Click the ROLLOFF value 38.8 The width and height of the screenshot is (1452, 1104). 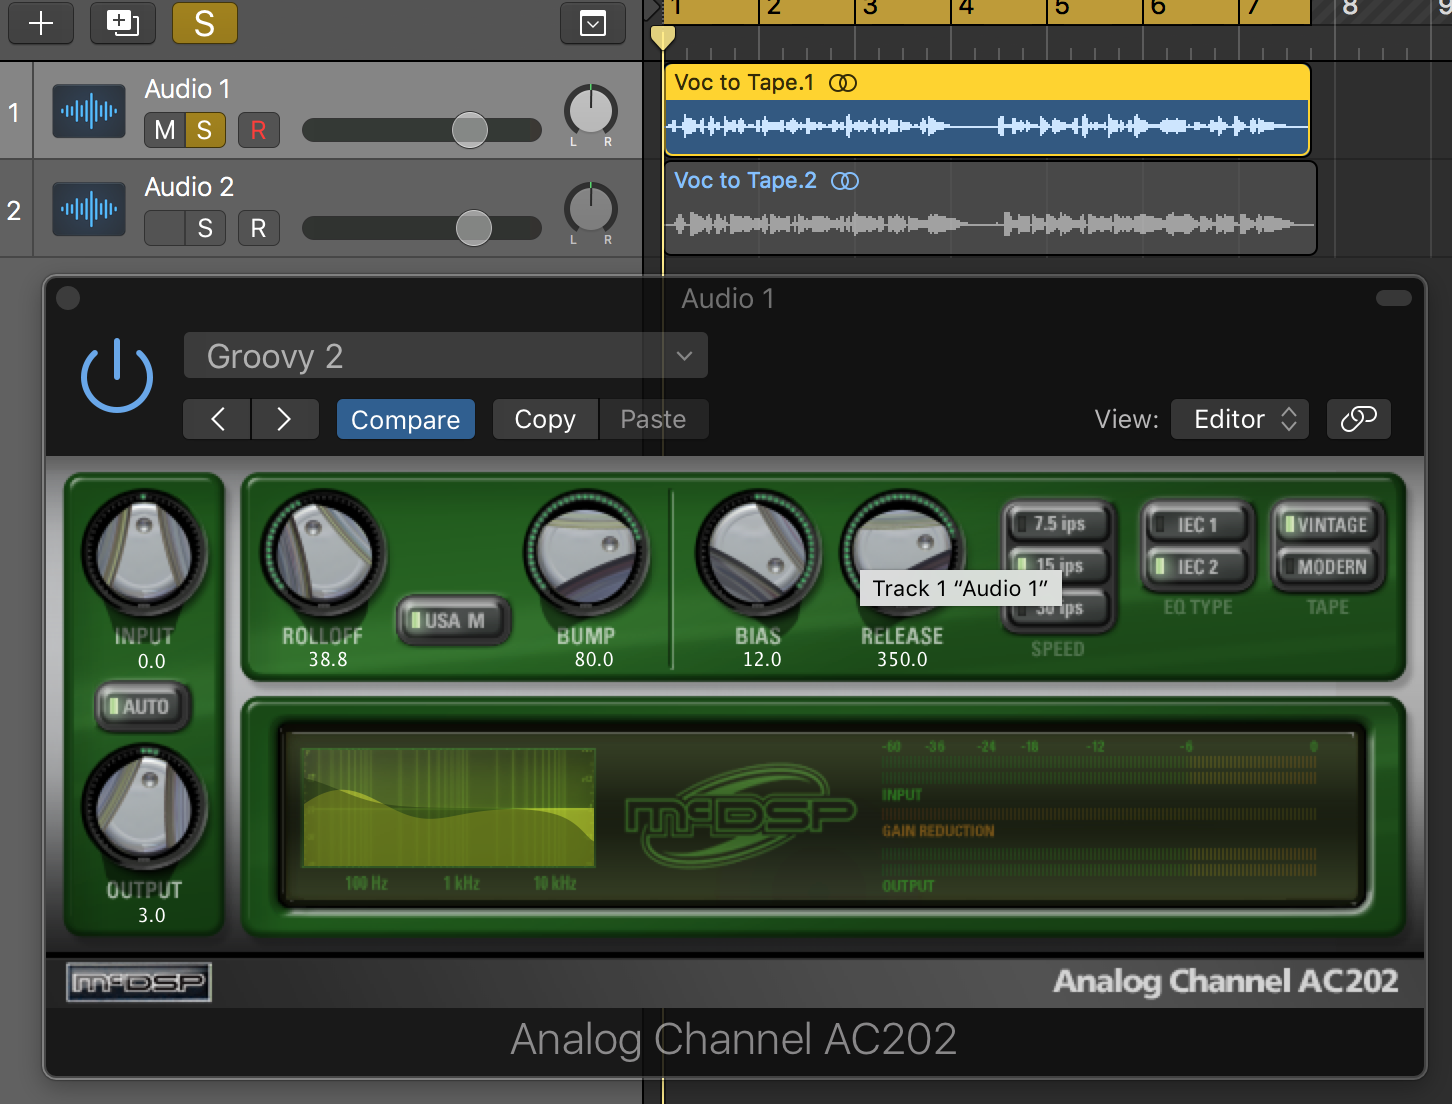coord(328,659)
